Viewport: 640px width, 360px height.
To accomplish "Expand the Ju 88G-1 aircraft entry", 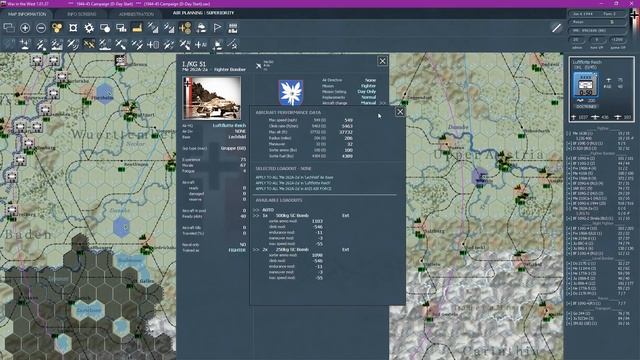I will (569, 248).
